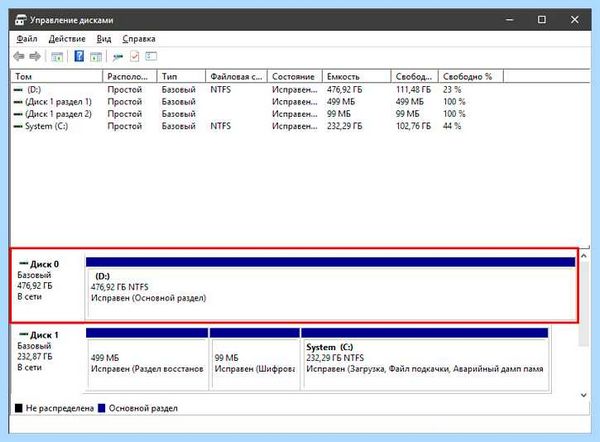Click the Back arrow toolbar icon
The height and width of the screenshot is (442, 600).
[19, 57]
